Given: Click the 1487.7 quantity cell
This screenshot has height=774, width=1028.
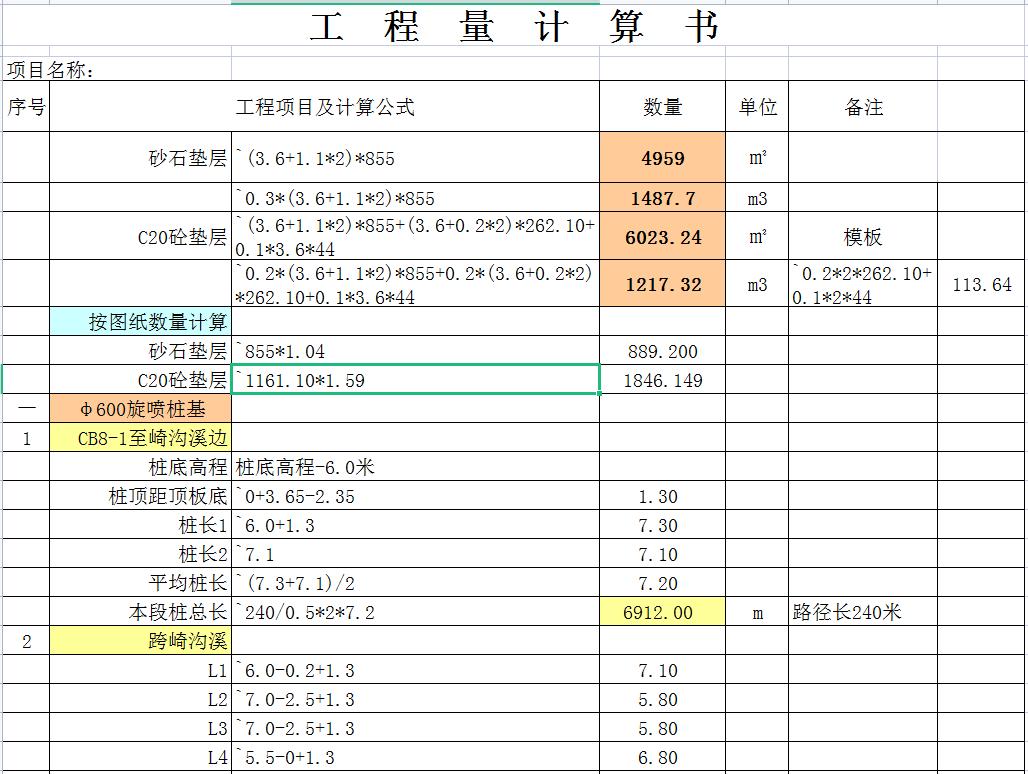Looking at the screenshot, I should point(662,198).
